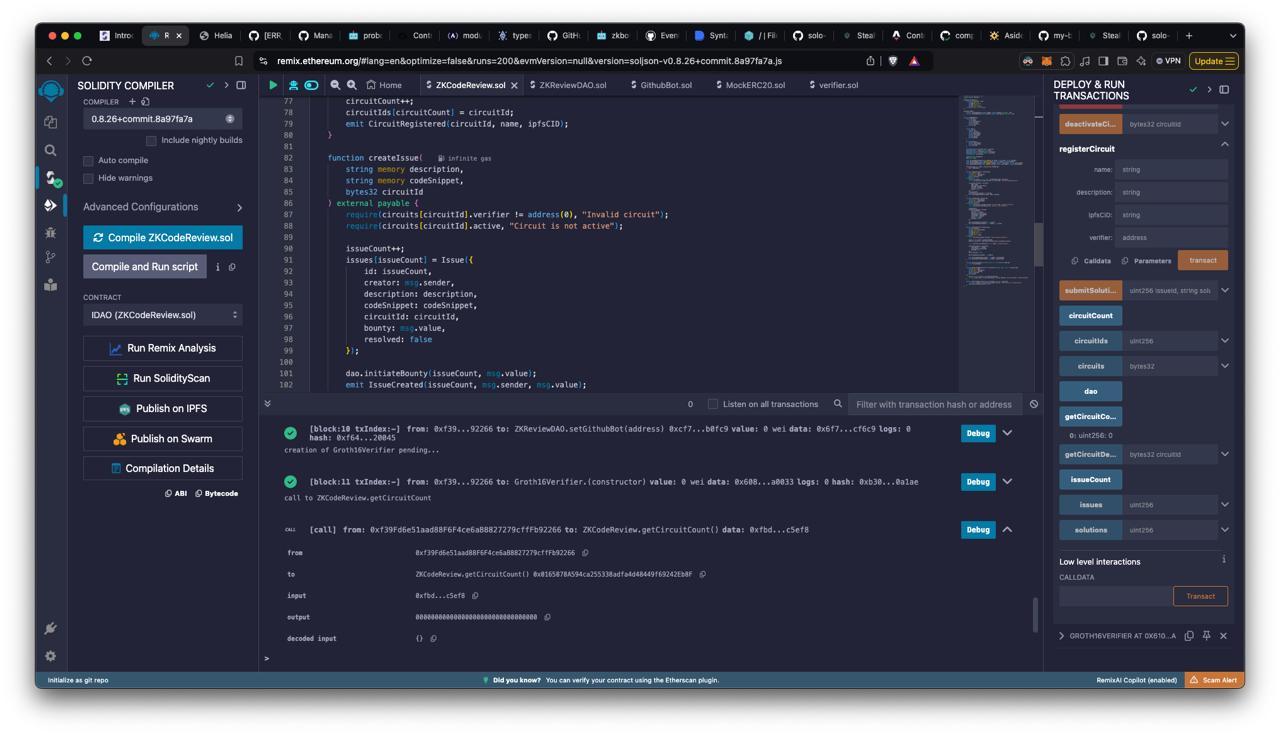Toggle Listen on all transactions checkbox
Image resolution: width=1280 pixels, height=735 pixels.
[x=713, y=404]
